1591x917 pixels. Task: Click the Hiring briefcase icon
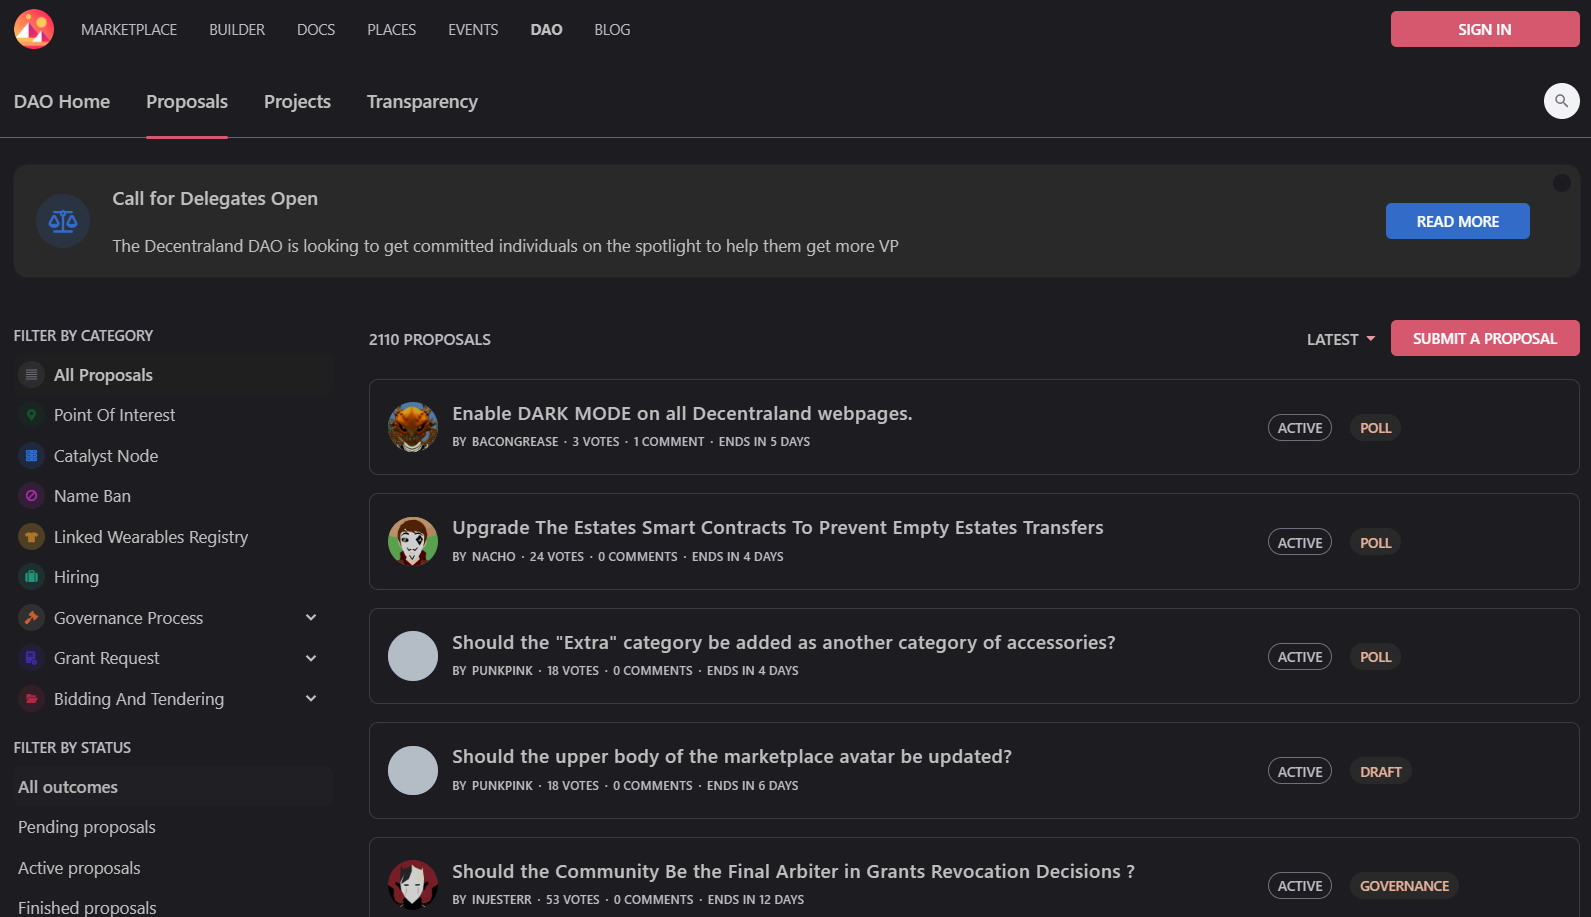point(32,577)
